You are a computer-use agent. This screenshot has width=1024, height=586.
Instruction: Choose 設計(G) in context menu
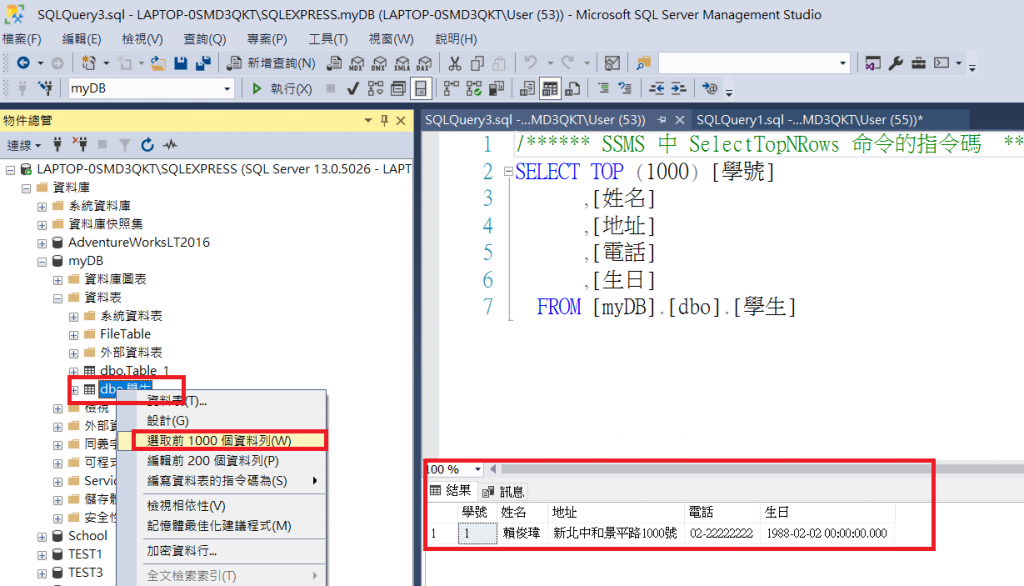(222, 421)
